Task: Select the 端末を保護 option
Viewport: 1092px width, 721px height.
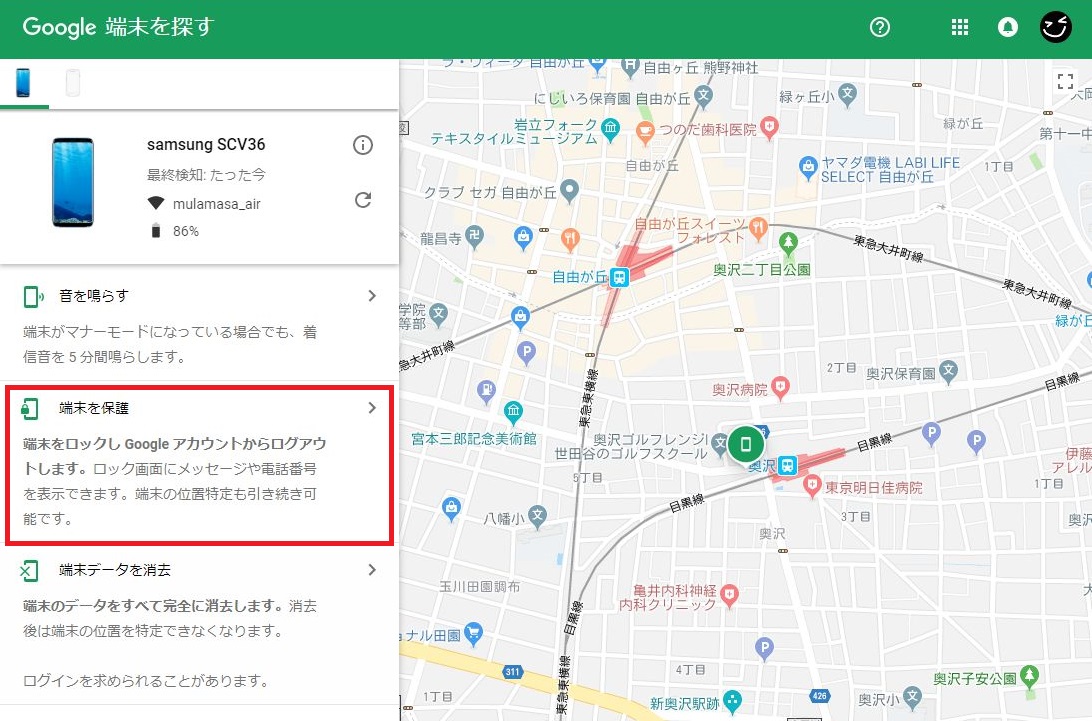Action: click(200, 465)
